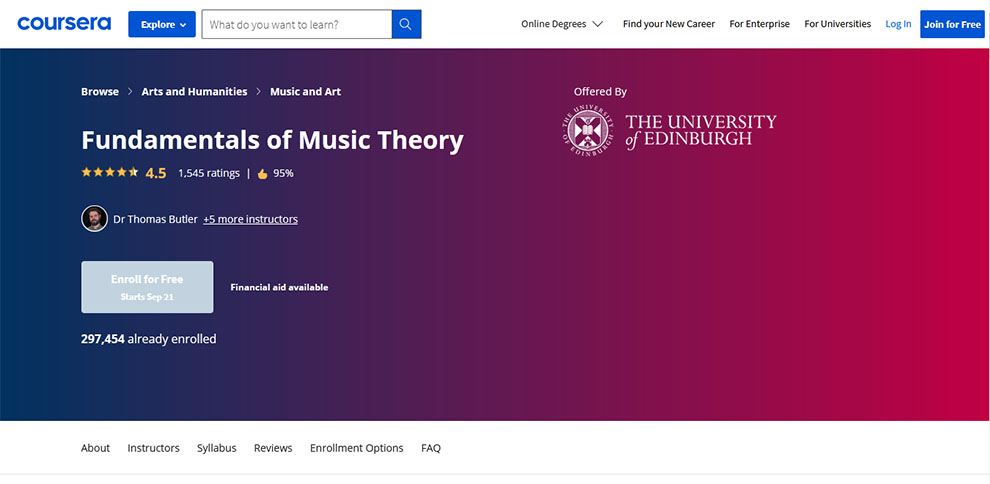This screenshot has width=990, height=484.
Task: Click Join for Free button
Action: [952, 24]
